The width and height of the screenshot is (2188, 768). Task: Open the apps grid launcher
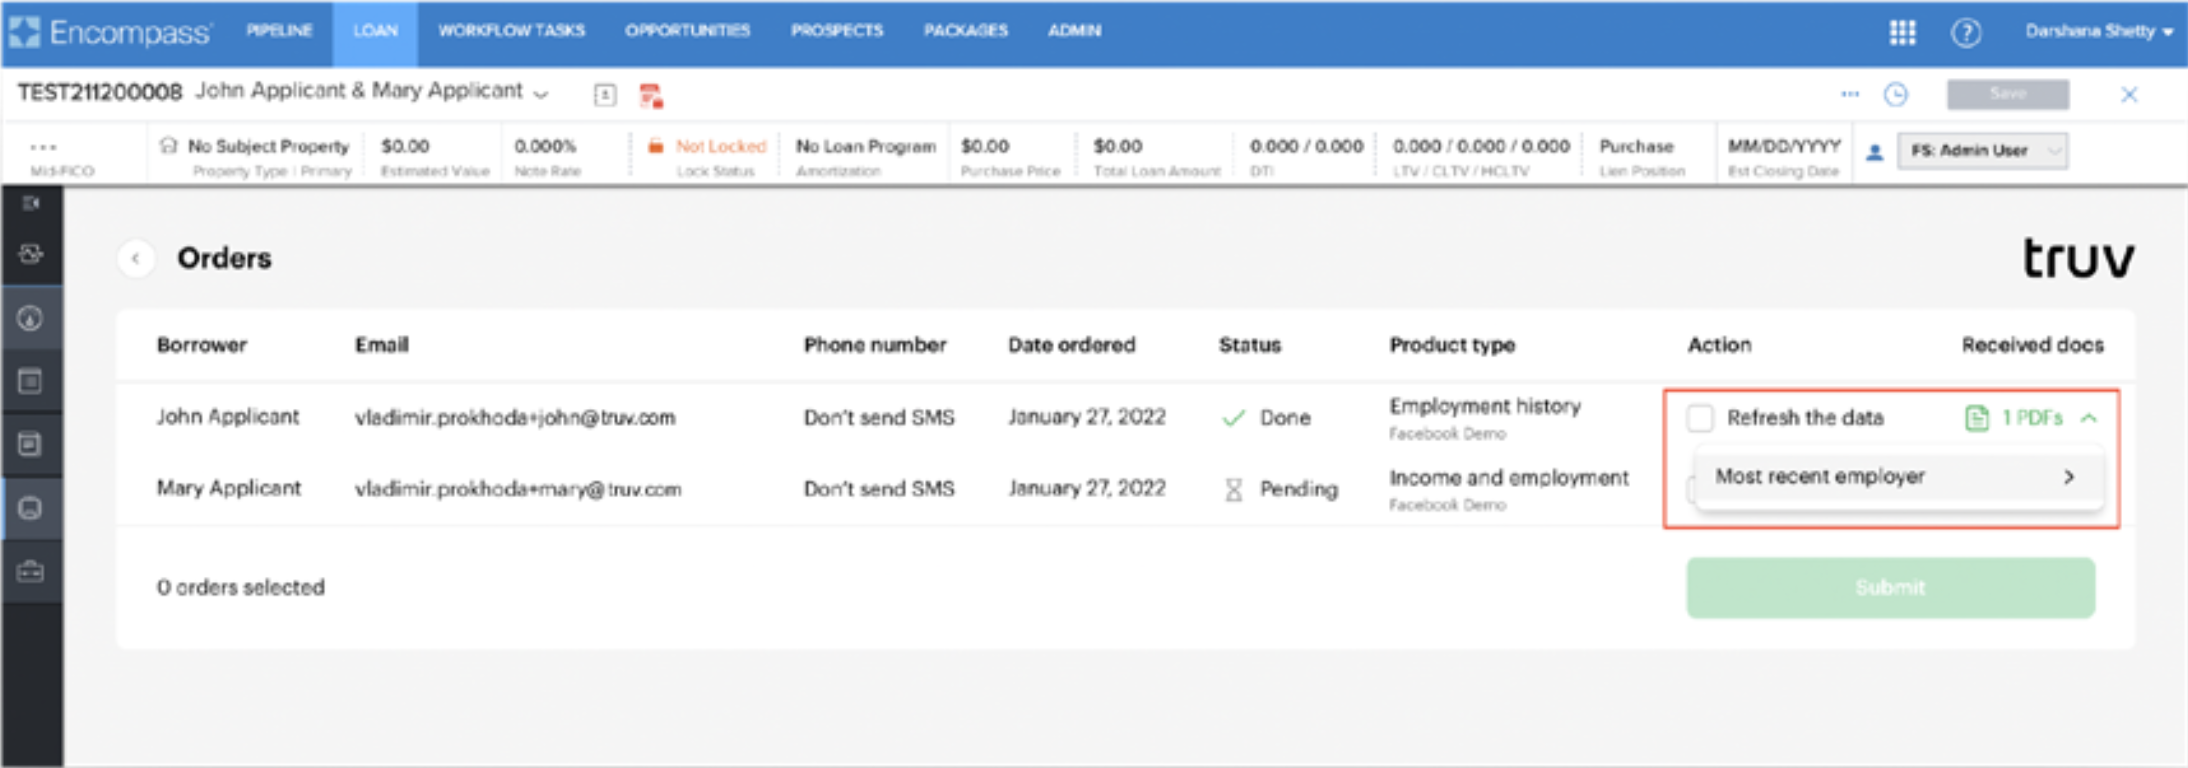[x=1902, y=32]
